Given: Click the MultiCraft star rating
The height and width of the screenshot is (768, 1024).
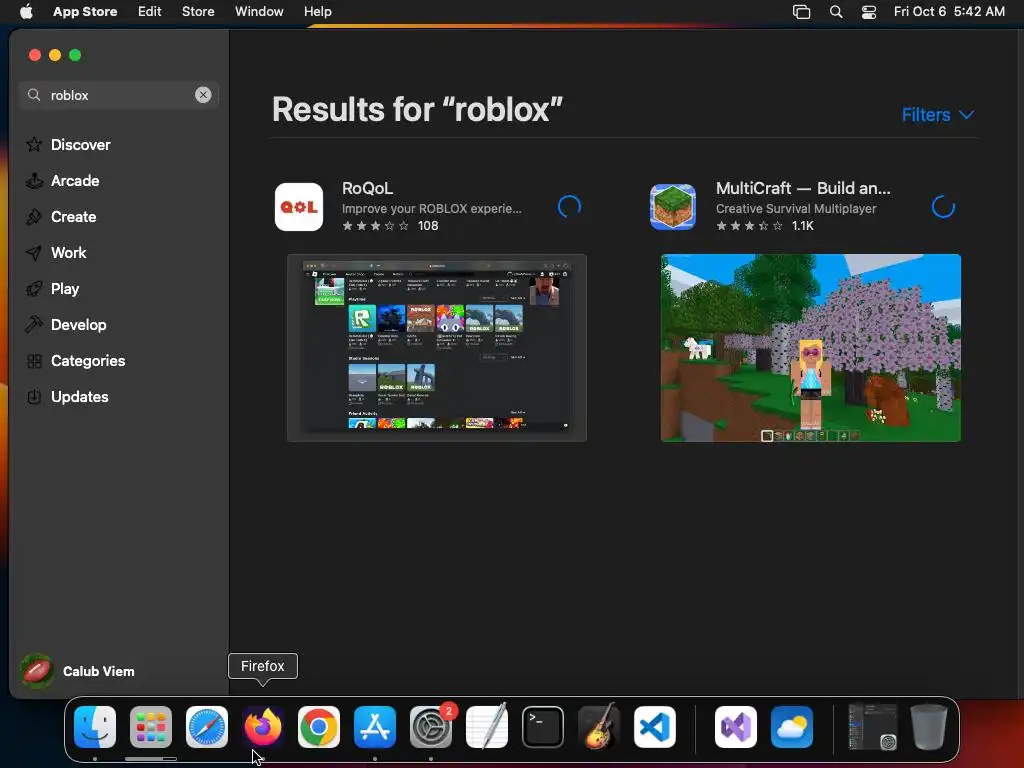Looking at the screenshot, I should pyautogui.click(x=749, y=226).
